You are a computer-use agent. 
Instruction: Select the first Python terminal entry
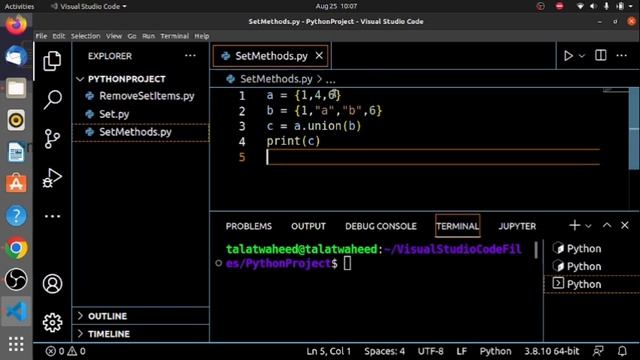[591, 249]
